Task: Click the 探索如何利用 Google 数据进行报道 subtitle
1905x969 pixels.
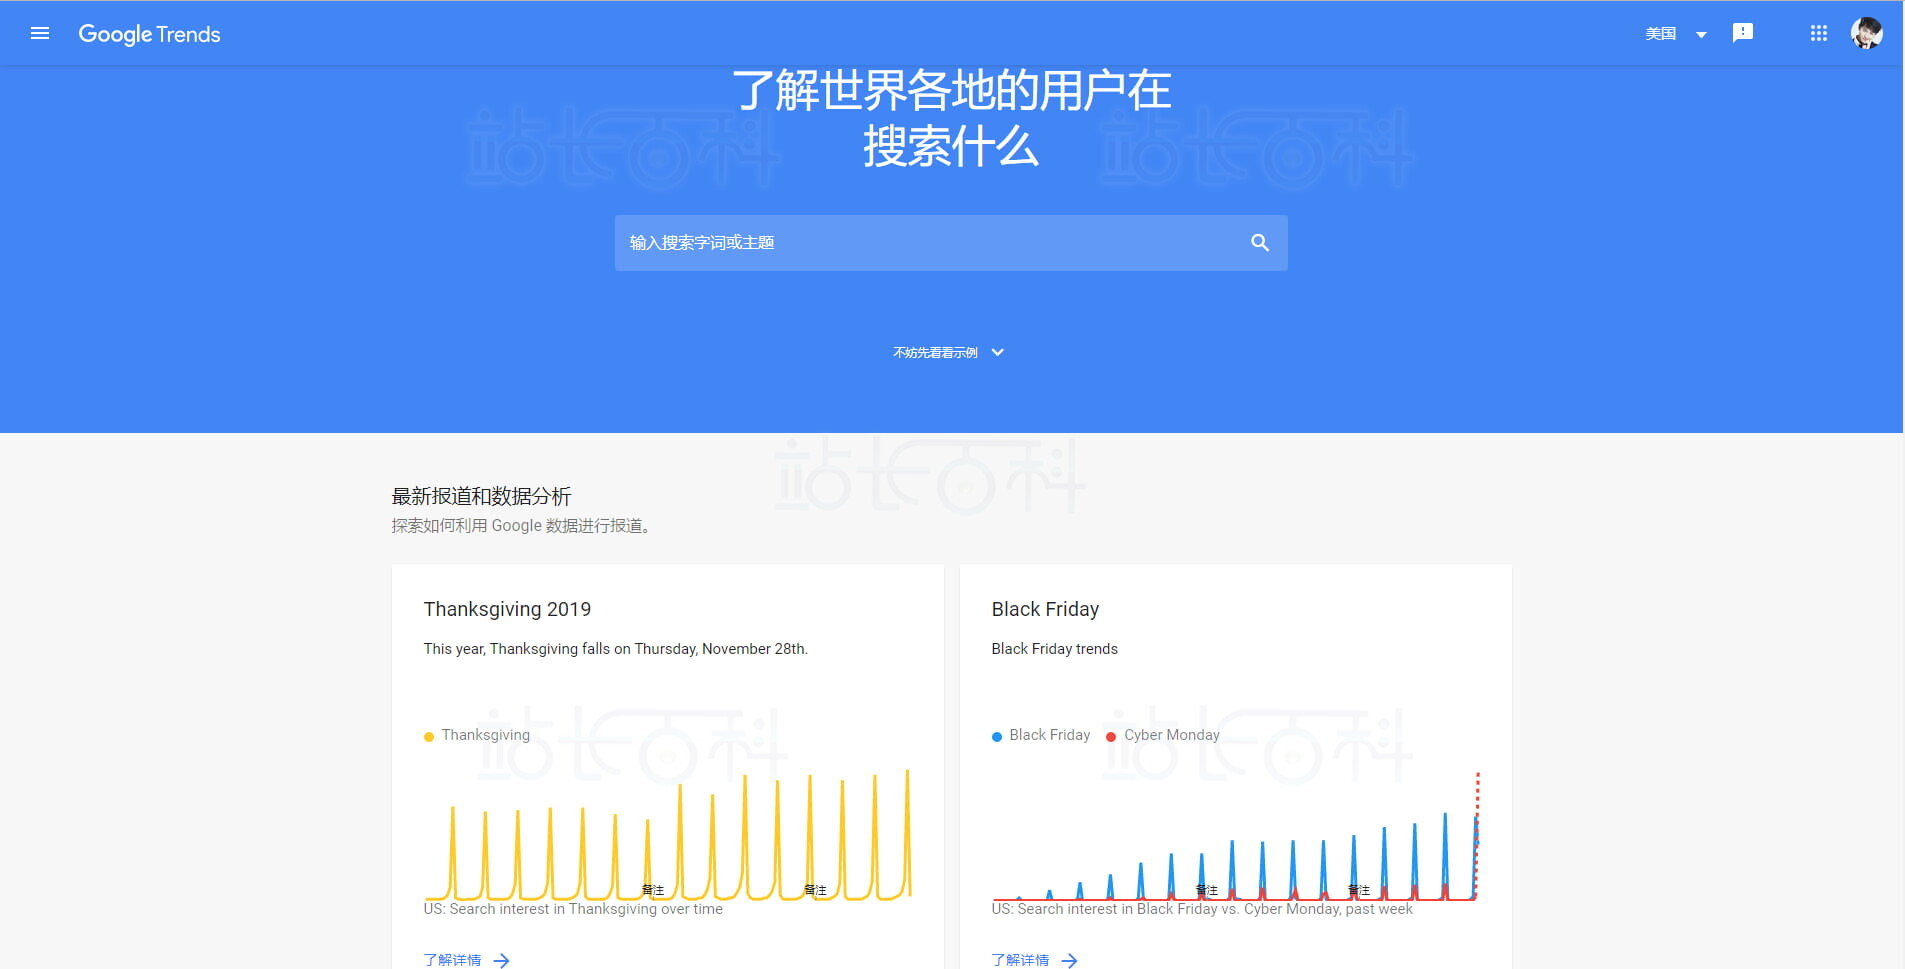Action: 521,526
